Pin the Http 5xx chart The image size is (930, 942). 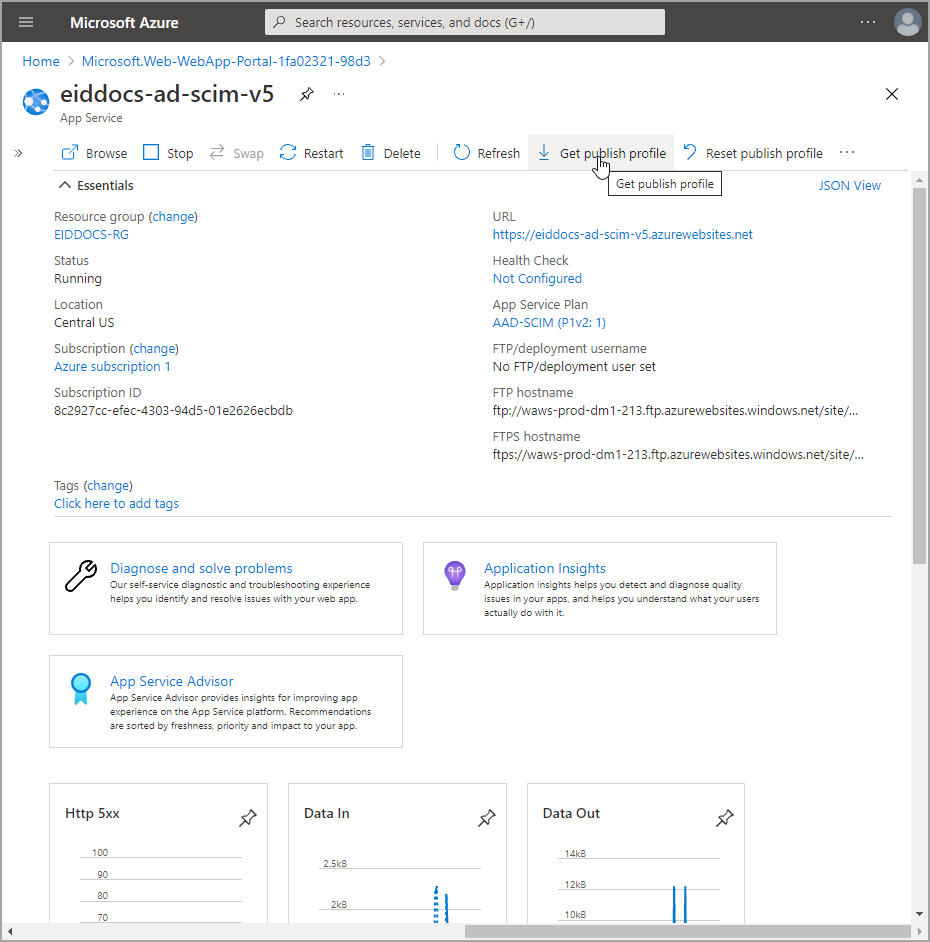pyautogui.click(x=247, y=819)
